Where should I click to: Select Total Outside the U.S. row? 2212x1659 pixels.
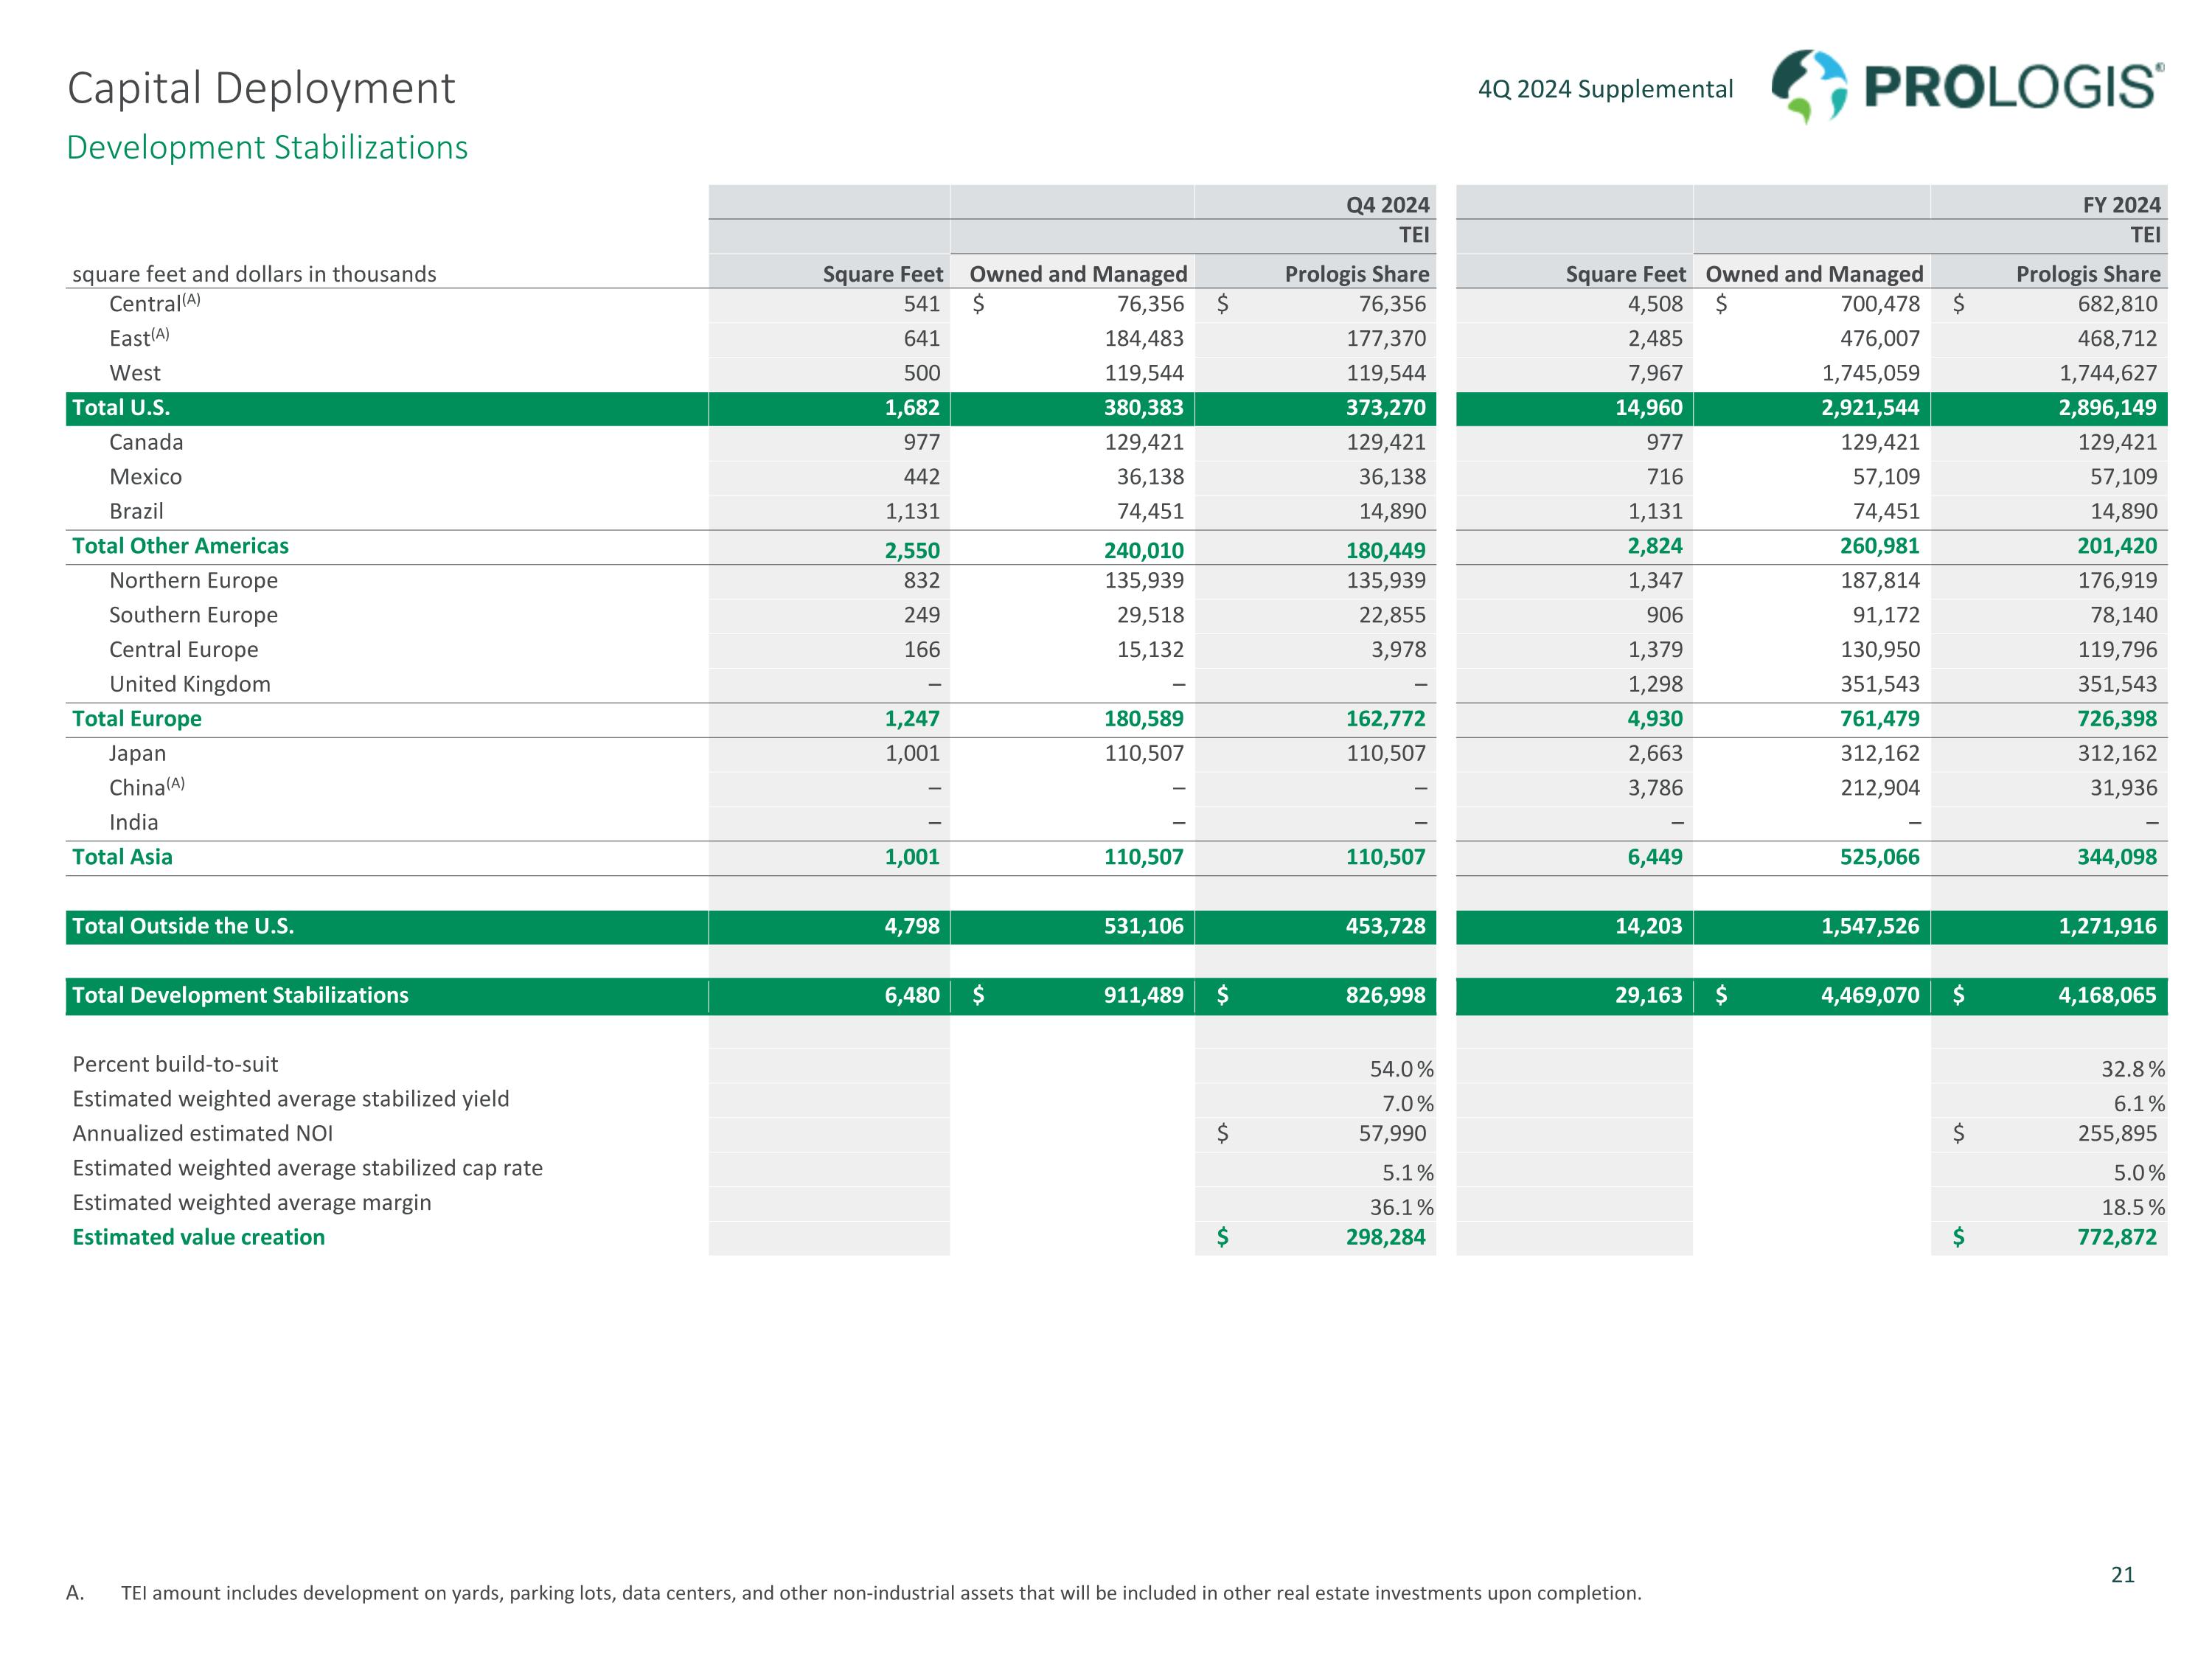183,926
